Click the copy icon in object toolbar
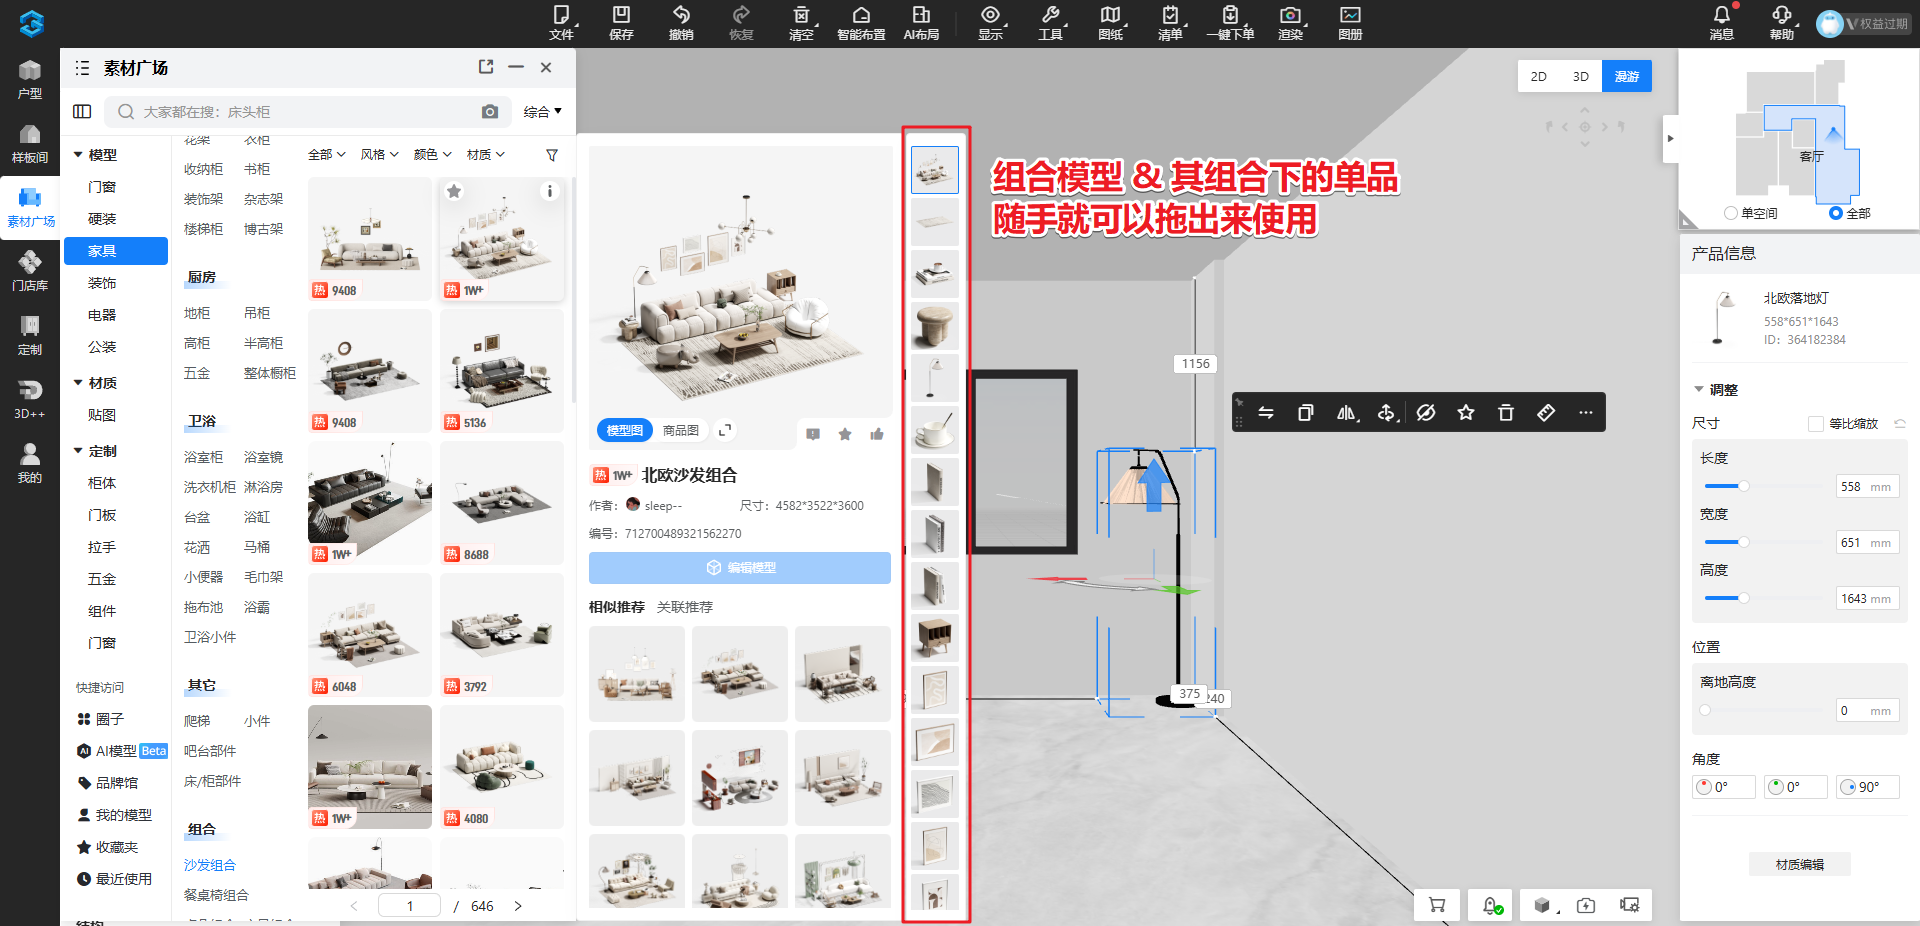 click(x=1306, y=412)
